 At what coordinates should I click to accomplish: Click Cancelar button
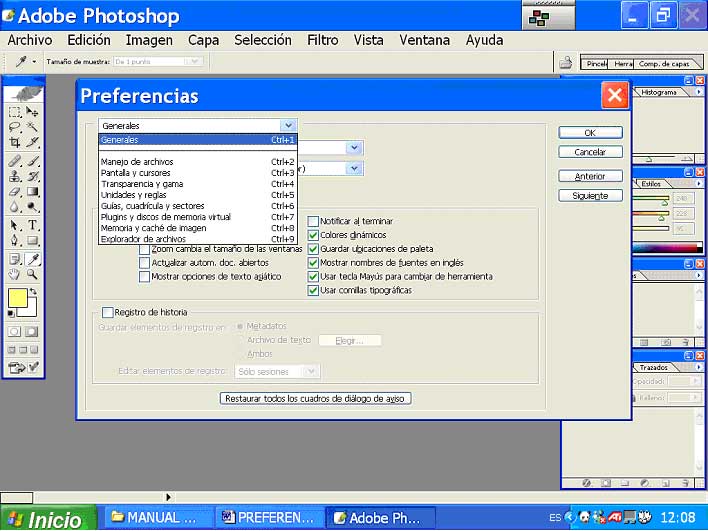click(x=590, y=152)
